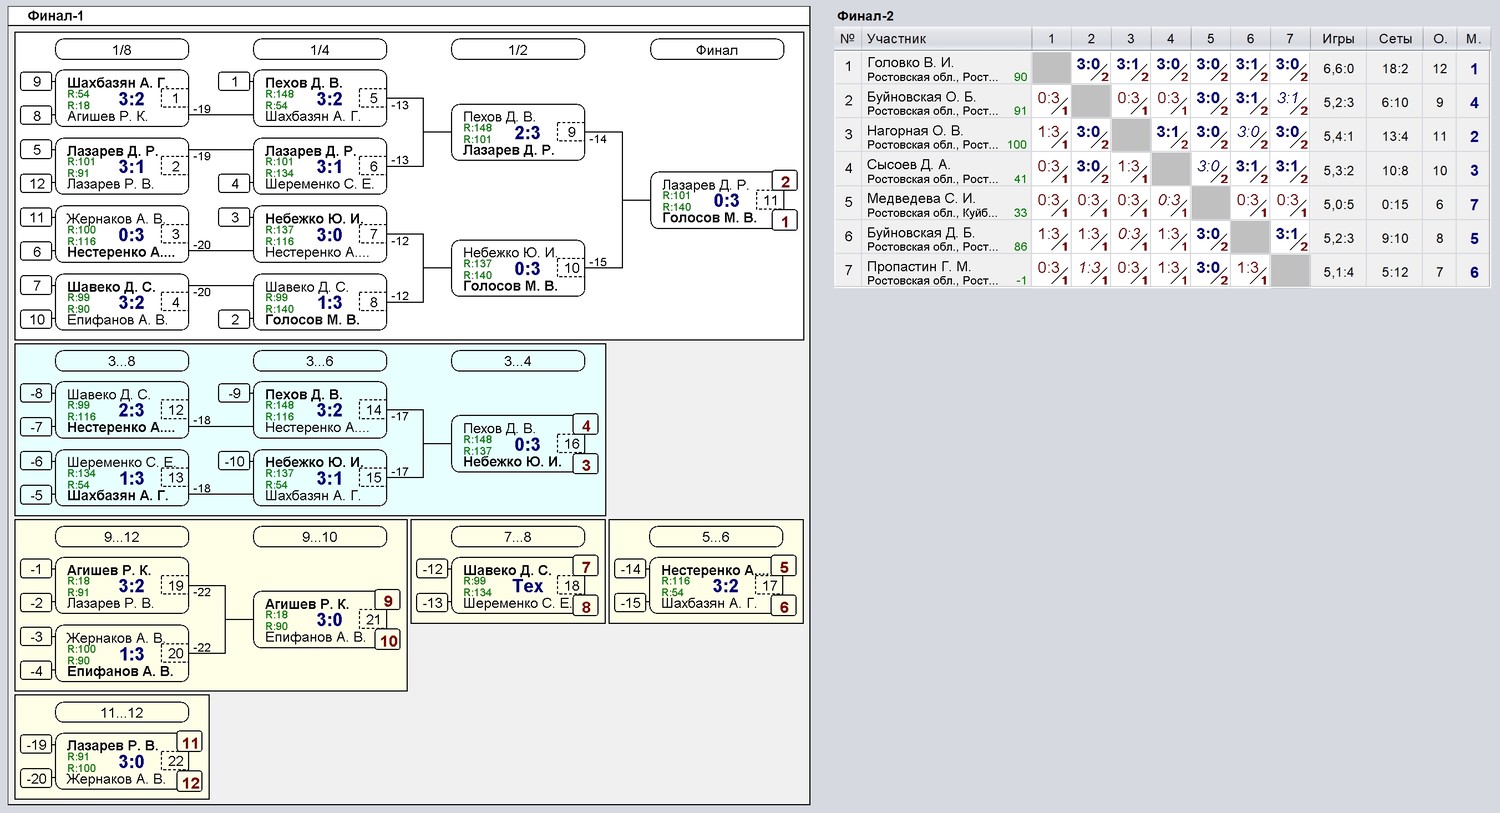Select the "1/4" round header
Image resolution: width=1500 pixels, height=813 pixels.
tap(319, 50)
